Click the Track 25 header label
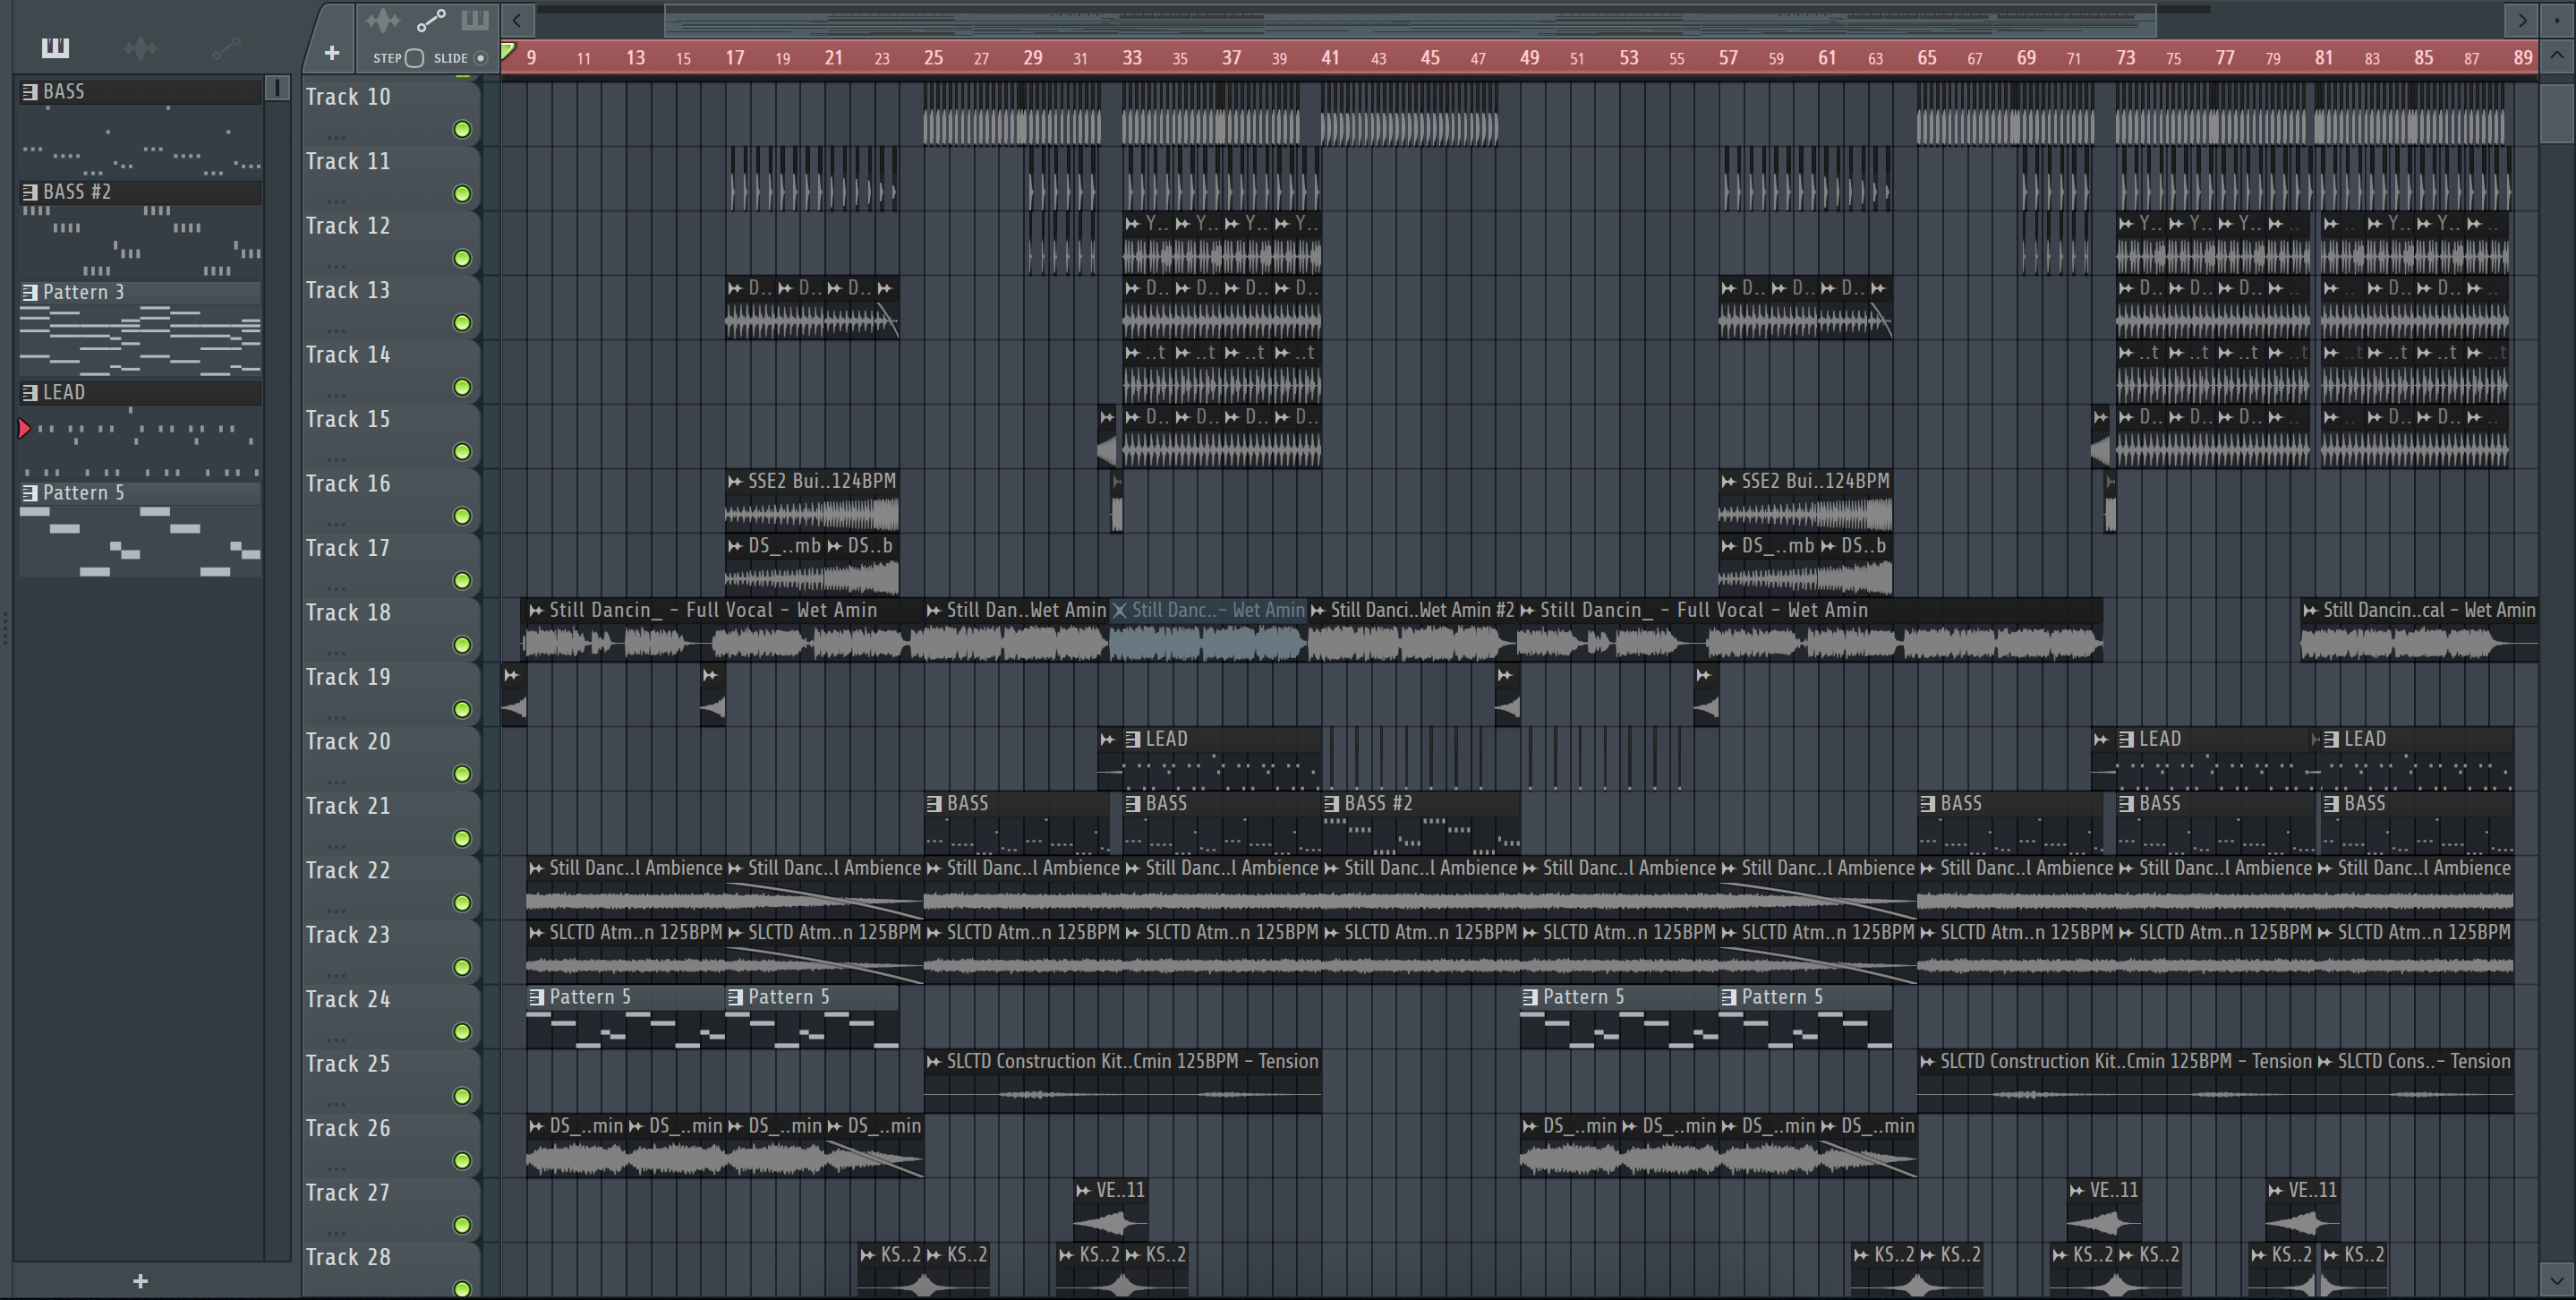 pos(348,1064)
